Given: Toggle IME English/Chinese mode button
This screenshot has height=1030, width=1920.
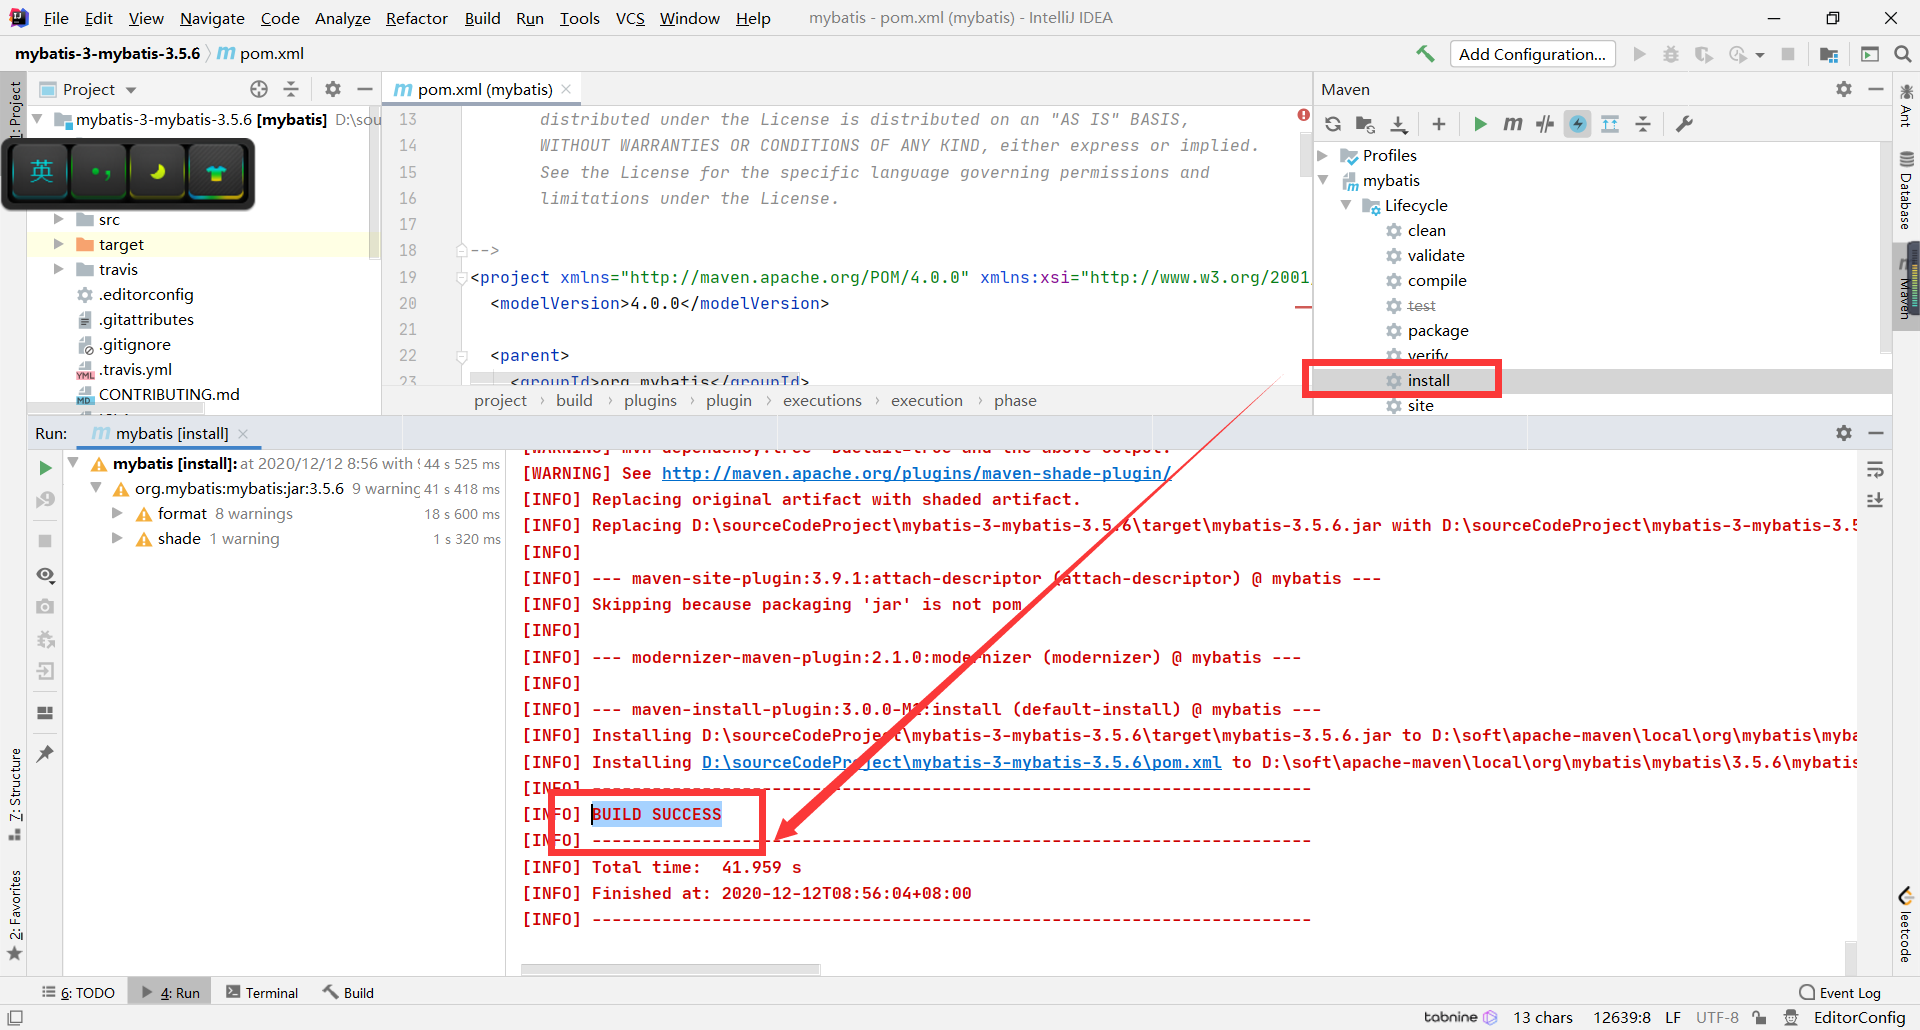Looking at the screenshot, I should pyautogui.click(x=42, y=172).
